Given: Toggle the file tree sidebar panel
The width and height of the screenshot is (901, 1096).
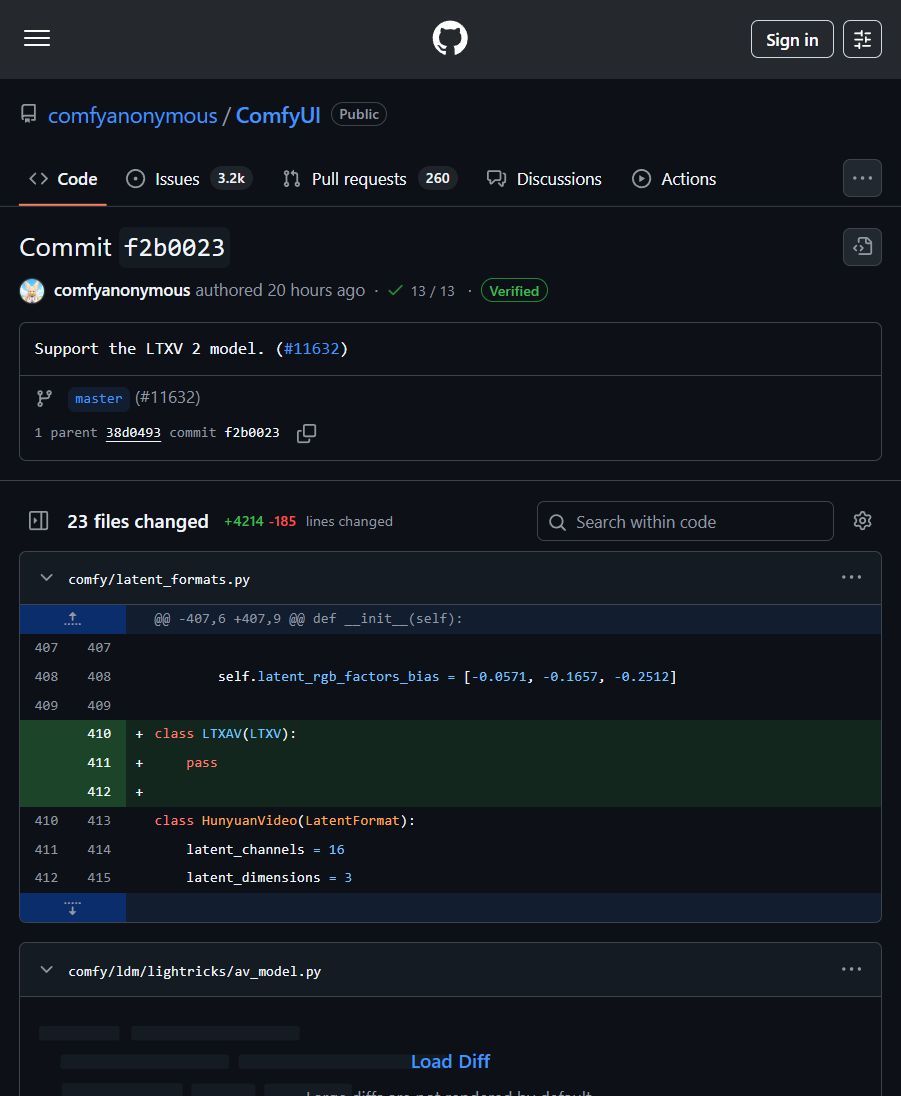Looking at the screenshot, I should point(38,521).
